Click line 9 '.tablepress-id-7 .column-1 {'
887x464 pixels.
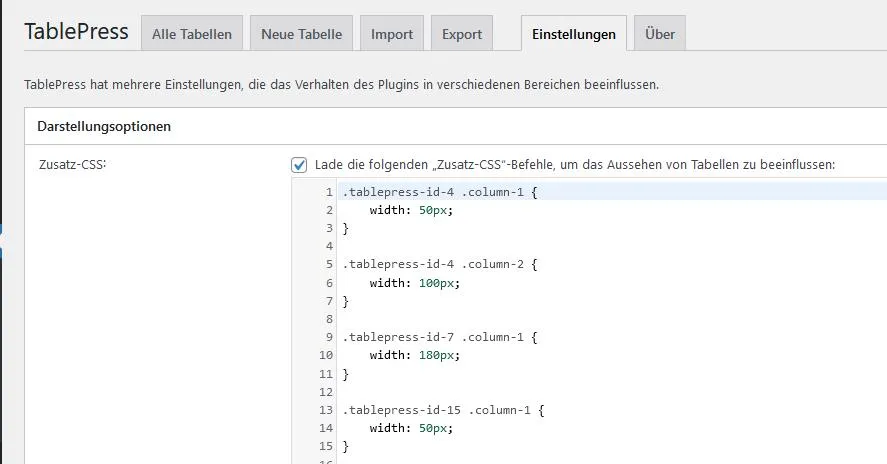[440, 337]
